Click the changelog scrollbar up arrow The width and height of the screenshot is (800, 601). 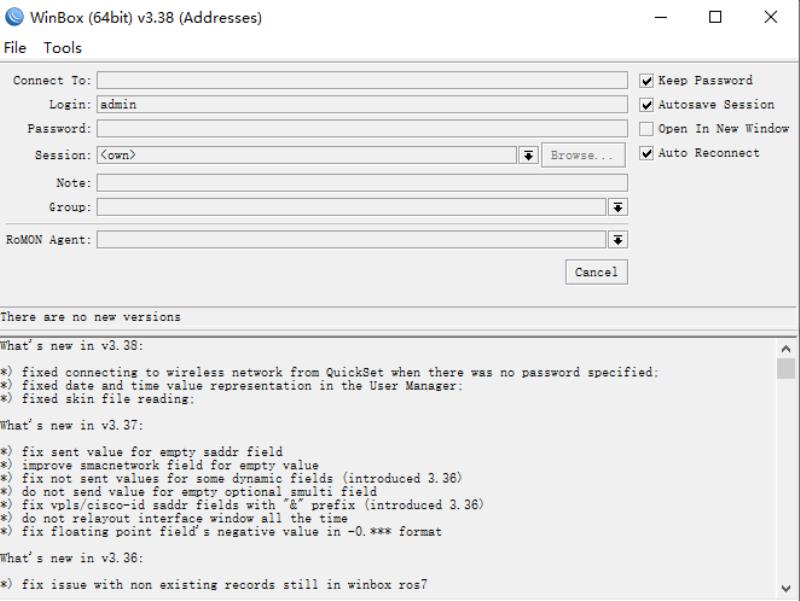tap(786, 349)
